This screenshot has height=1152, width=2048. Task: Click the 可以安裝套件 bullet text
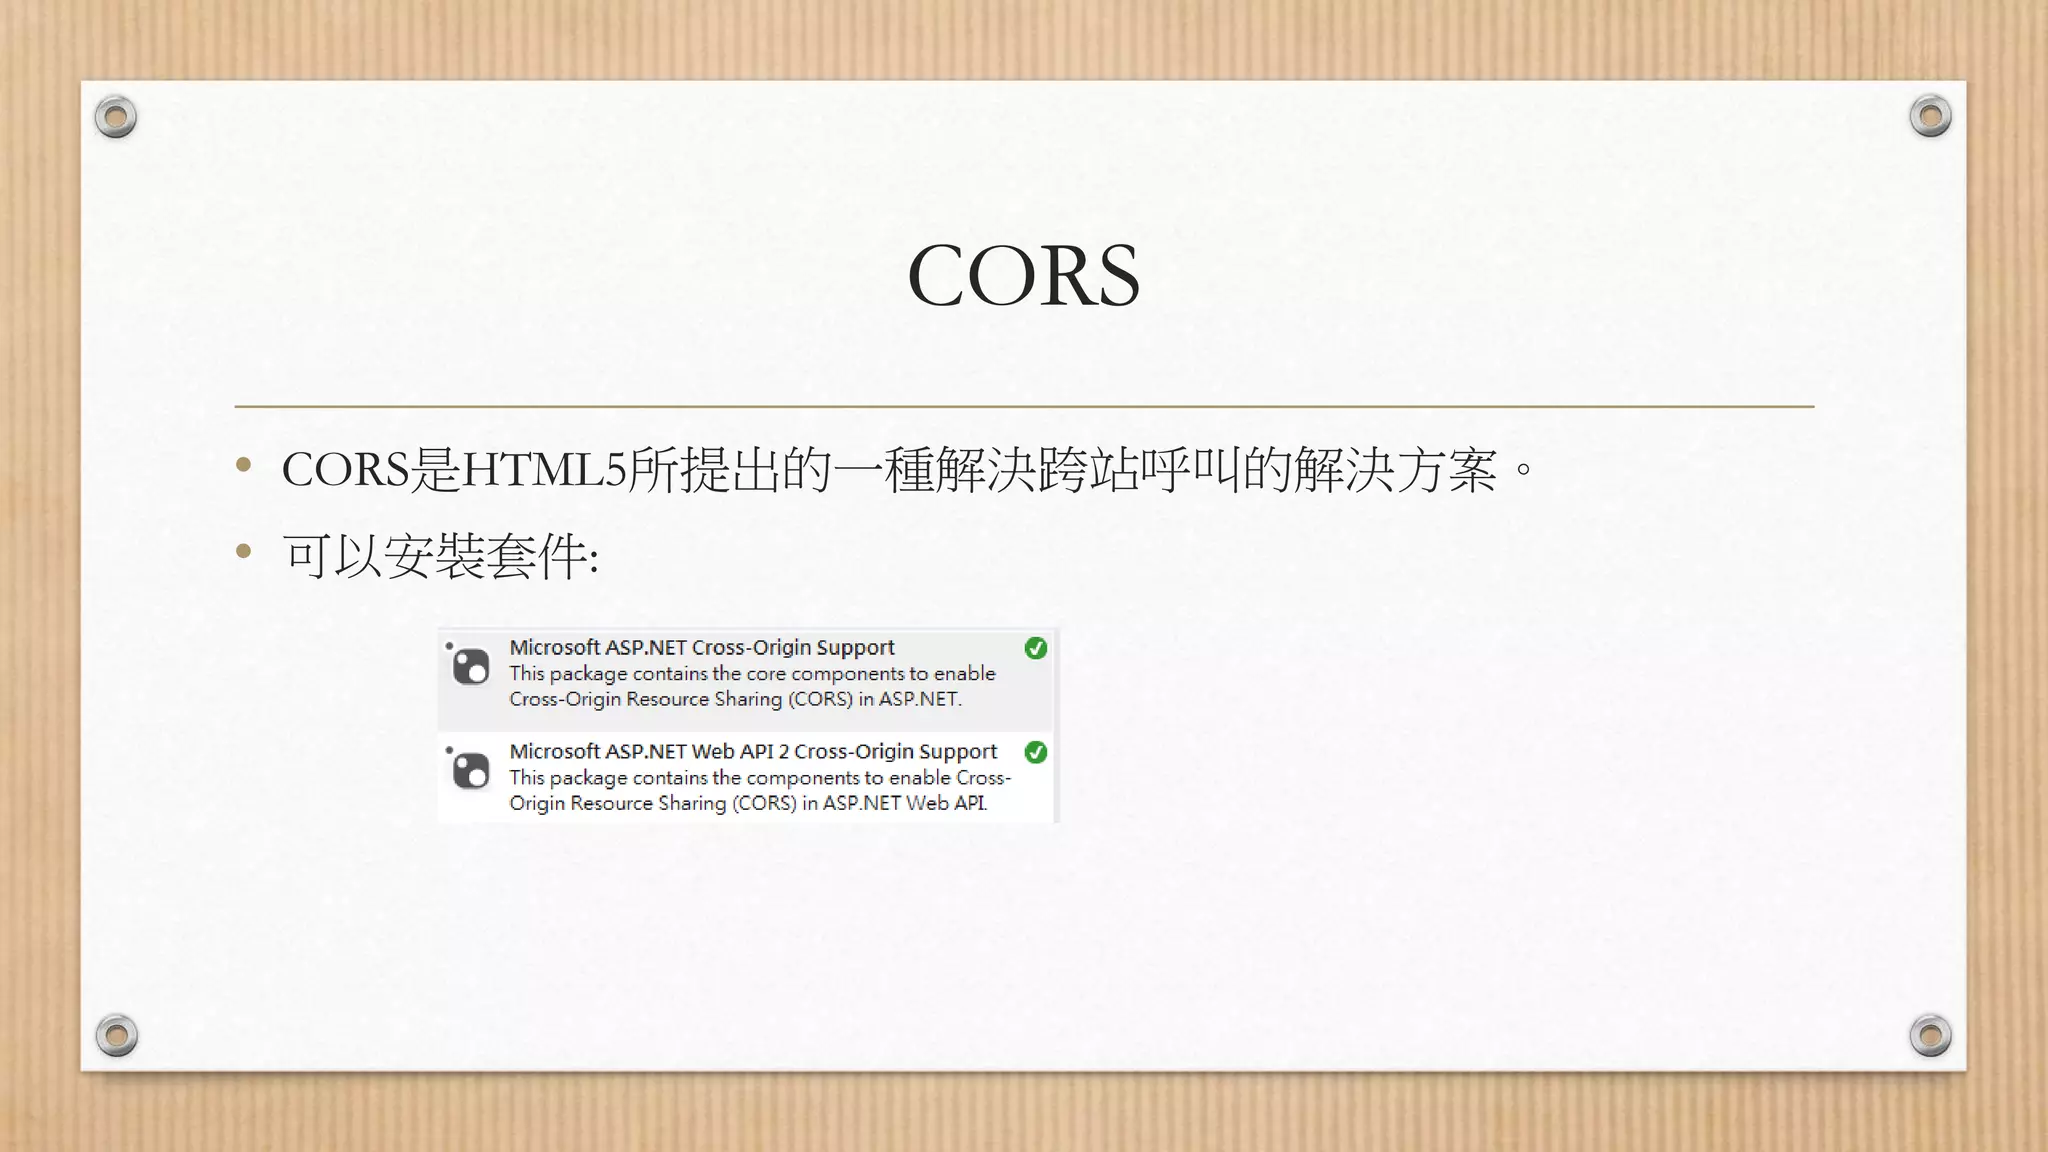440,556
